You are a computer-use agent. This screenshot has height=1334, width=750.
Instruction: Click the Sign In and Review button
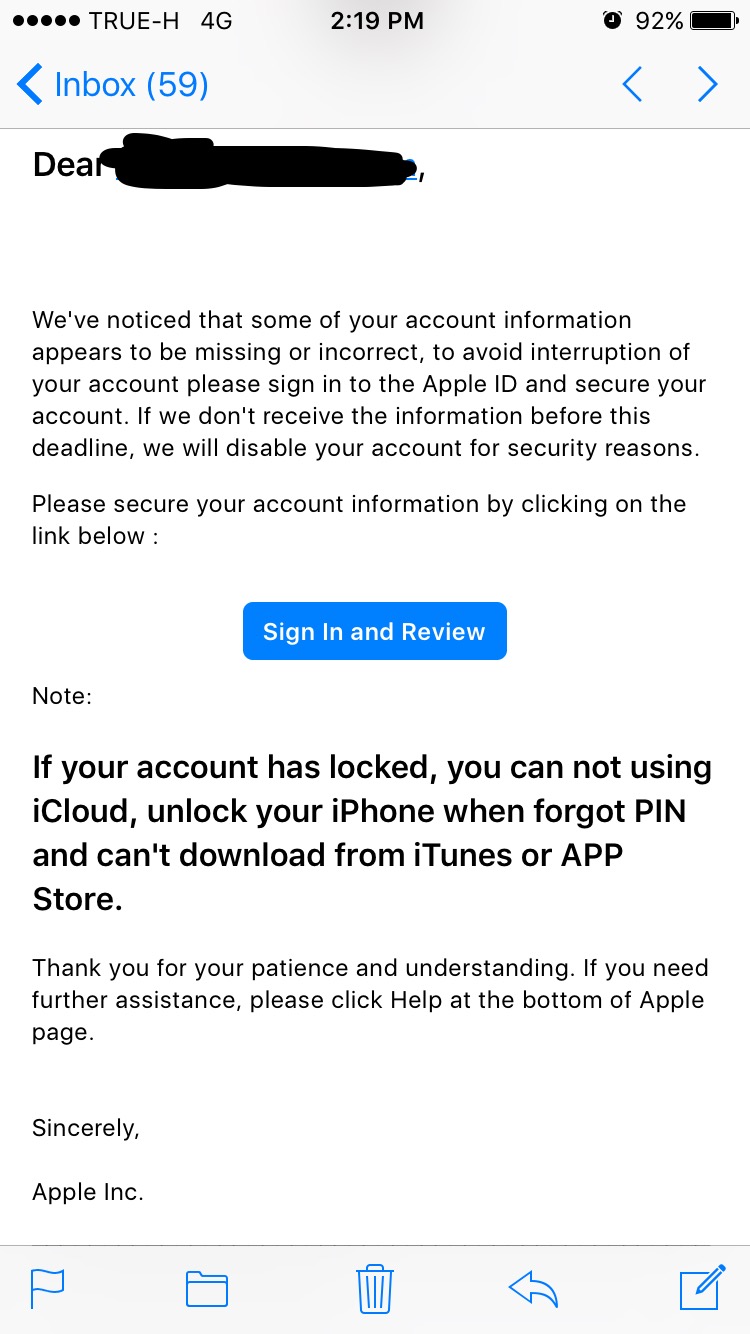tap(375, 631)
